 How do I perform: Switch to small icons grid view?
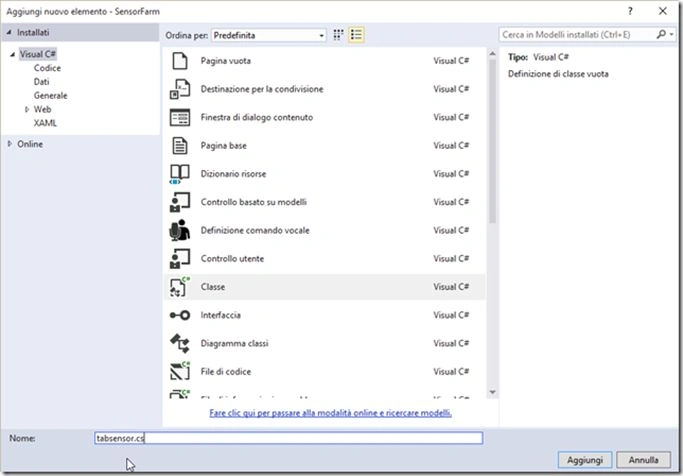[x=338, y=35]
